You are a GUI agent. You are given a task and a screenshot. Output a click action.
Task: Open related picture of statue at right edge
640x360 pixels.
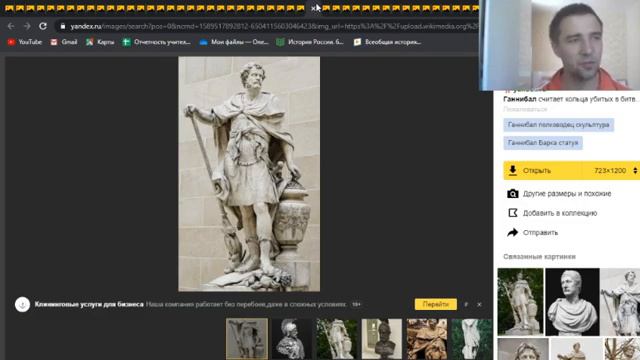point(620,302)
